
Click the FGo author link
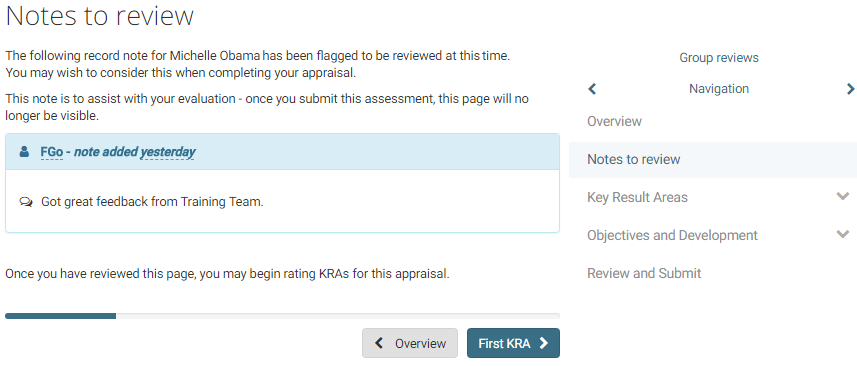tap(52, 152)
